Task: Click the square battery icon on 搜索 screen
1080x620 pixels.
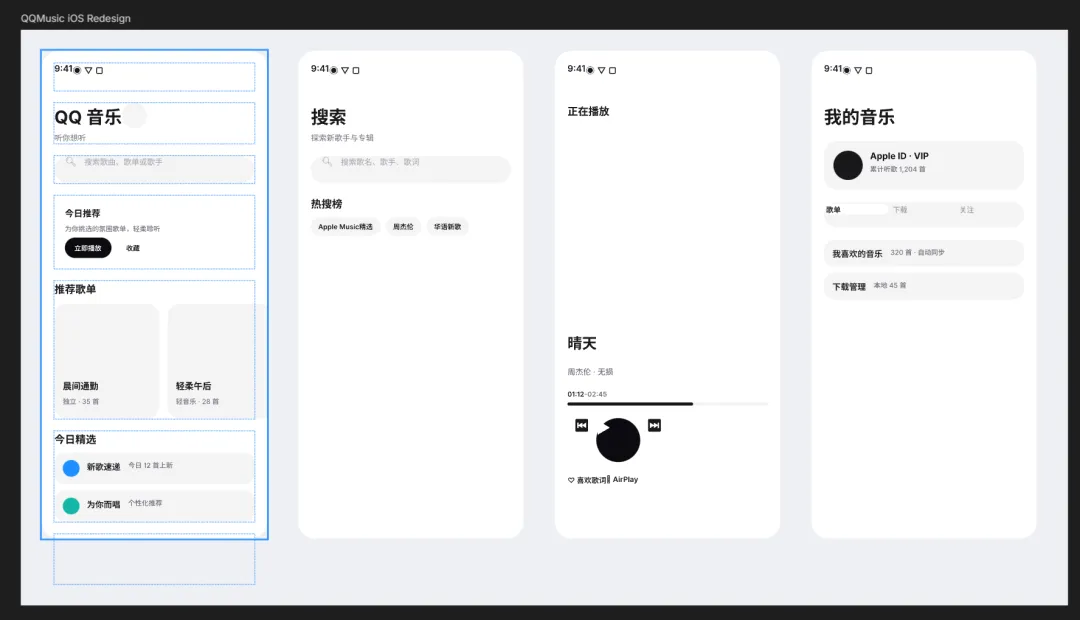Action: pyautogui.click(x=356, y=70)
